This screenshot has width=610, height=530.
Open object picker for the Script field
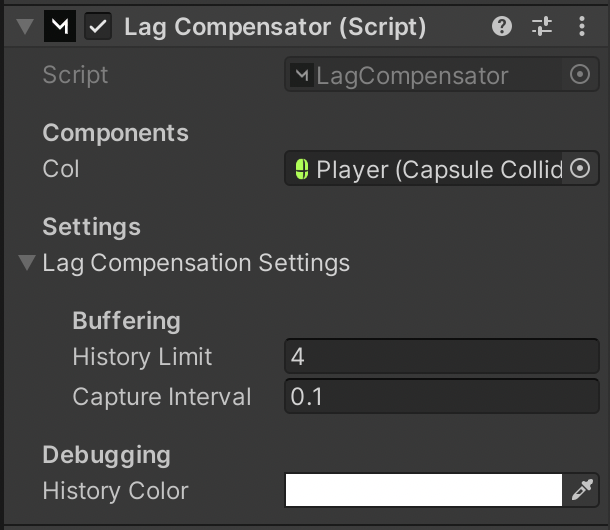[579, 75]
